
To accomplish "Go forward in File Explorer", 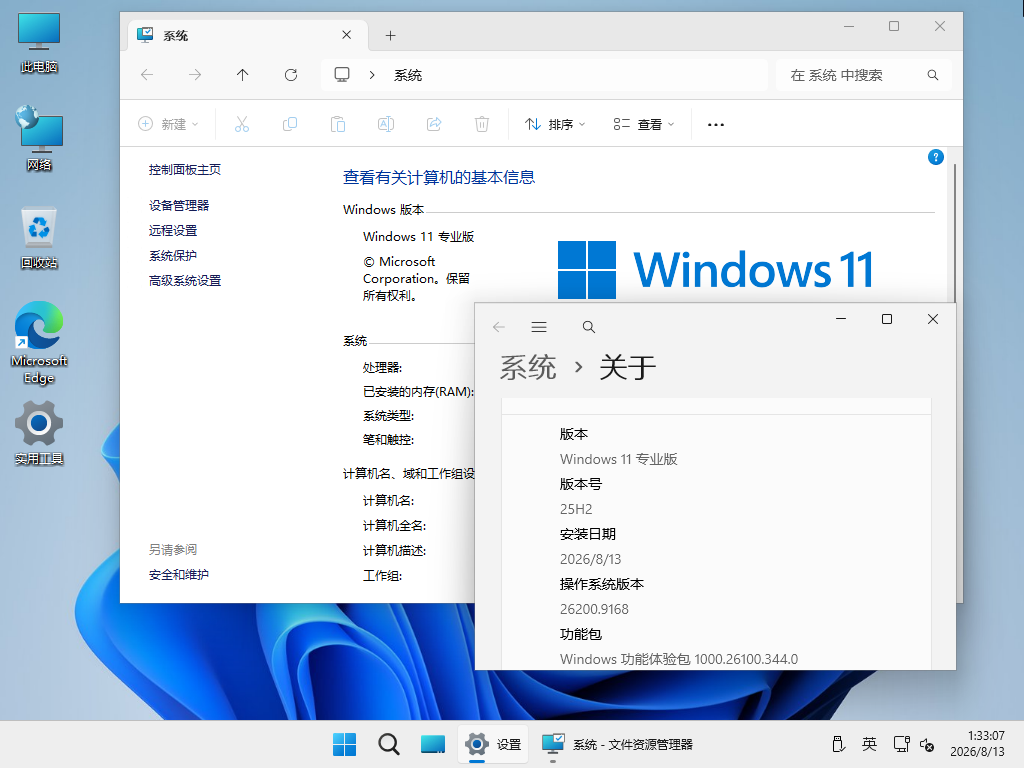I will [x=195, y=75].
